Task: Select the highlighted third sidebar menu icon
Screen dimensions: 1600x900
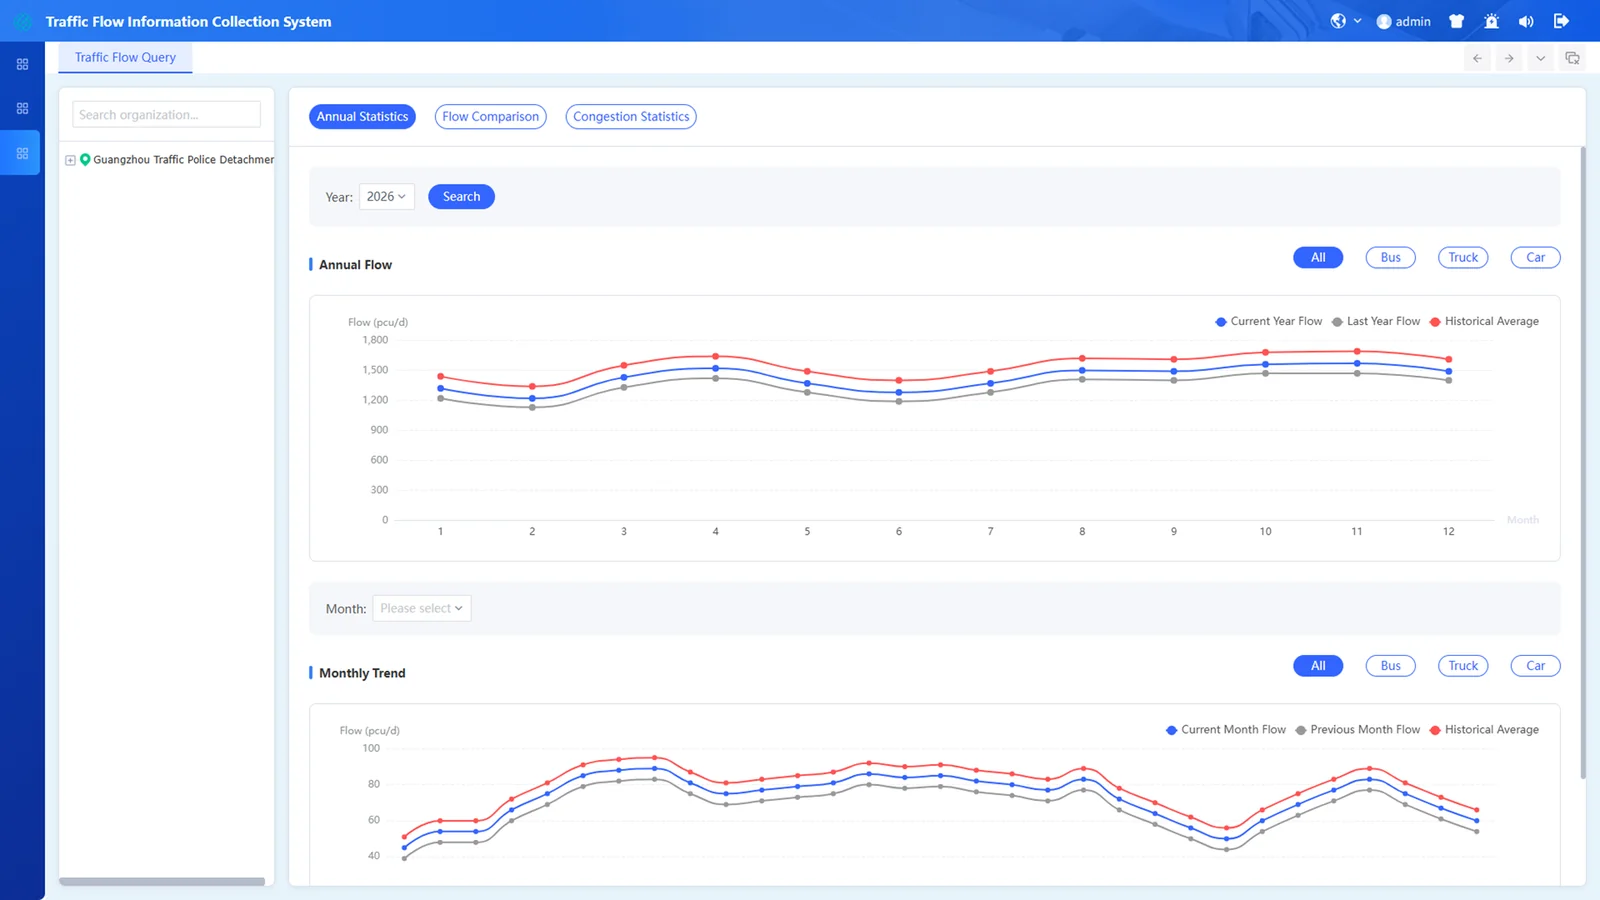Action: (x=22, y=153)
